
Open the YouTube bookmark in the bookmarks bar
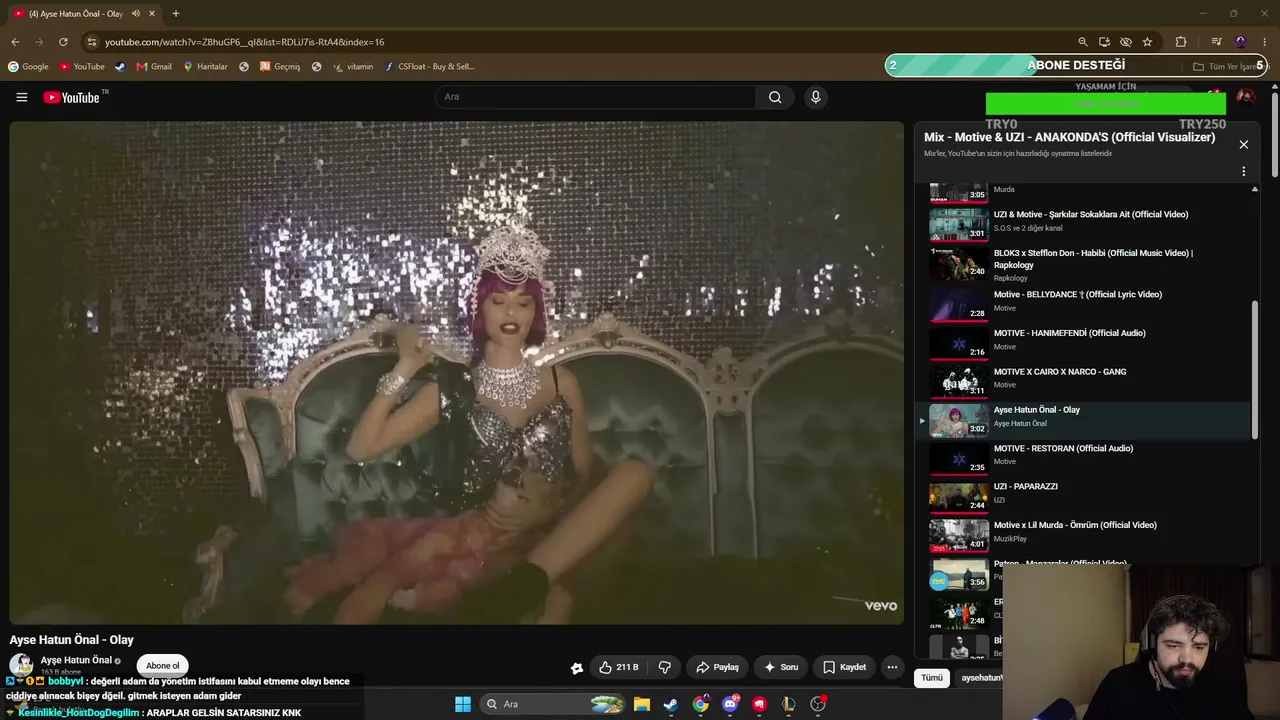click(82, 67)
